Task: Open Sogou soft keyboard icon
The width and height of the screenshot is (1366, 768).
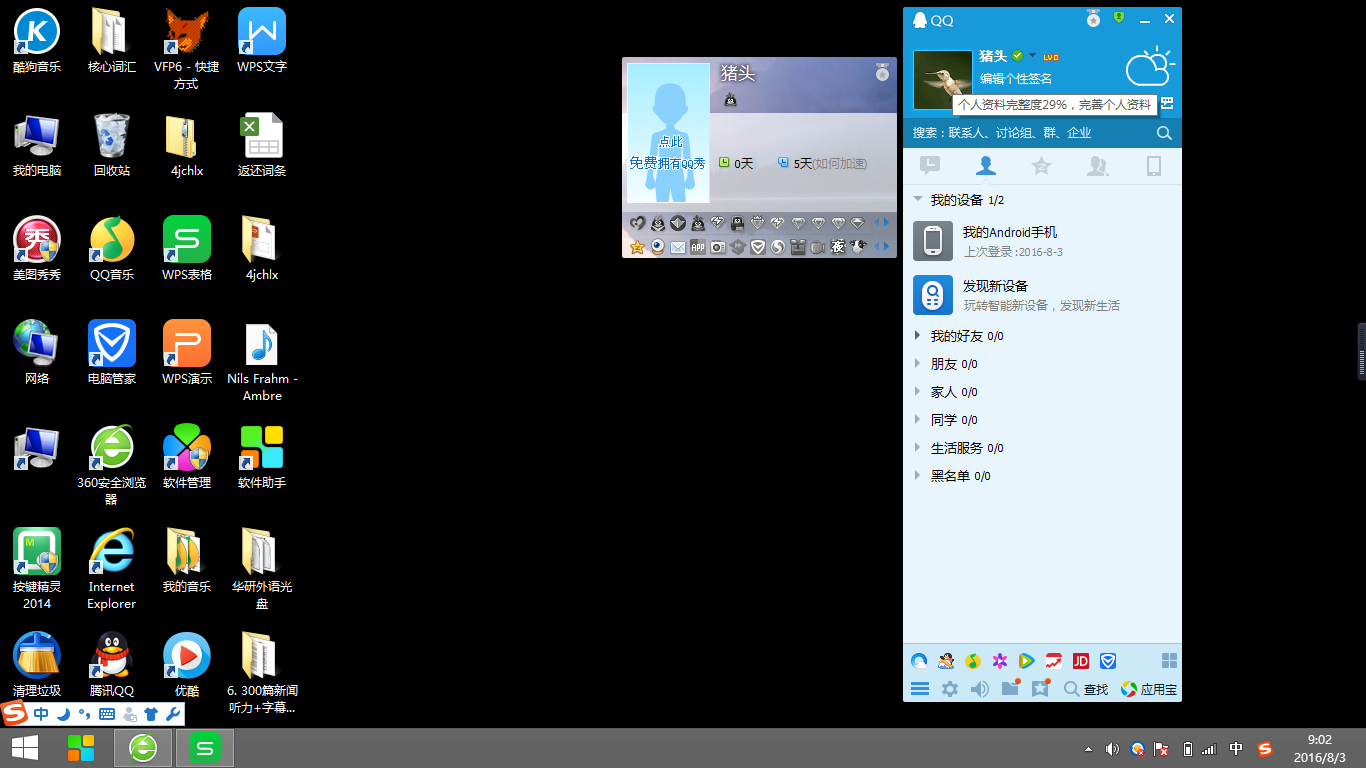Action: click(107, 714)
